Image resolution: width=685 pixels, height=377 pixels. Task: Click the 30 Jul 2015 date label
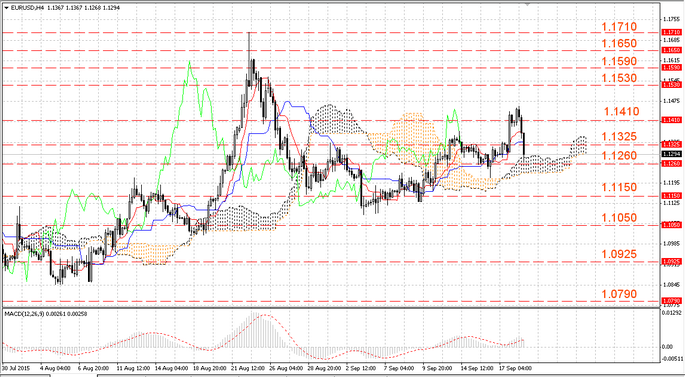click(15, 368)
